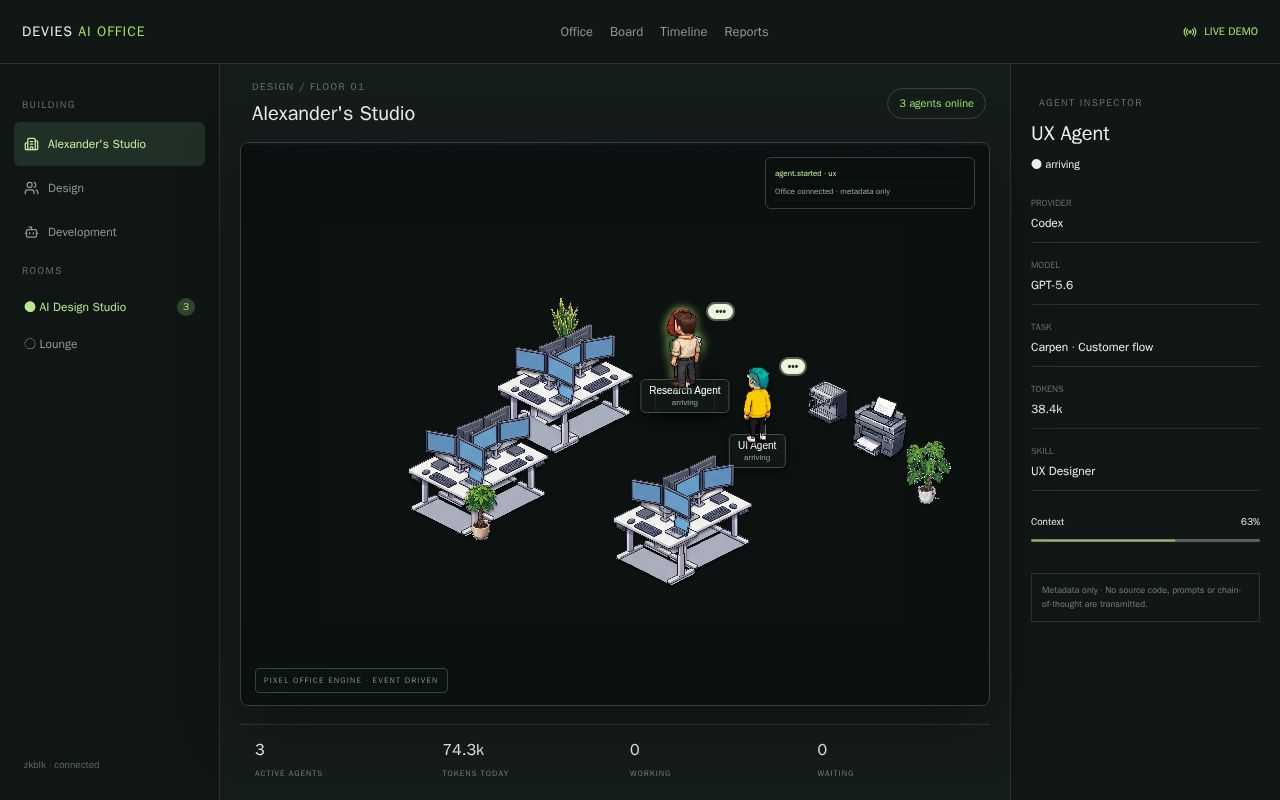Click the UX Designer skill value
Viewport: 1280px width, 800px height.
1063,471
